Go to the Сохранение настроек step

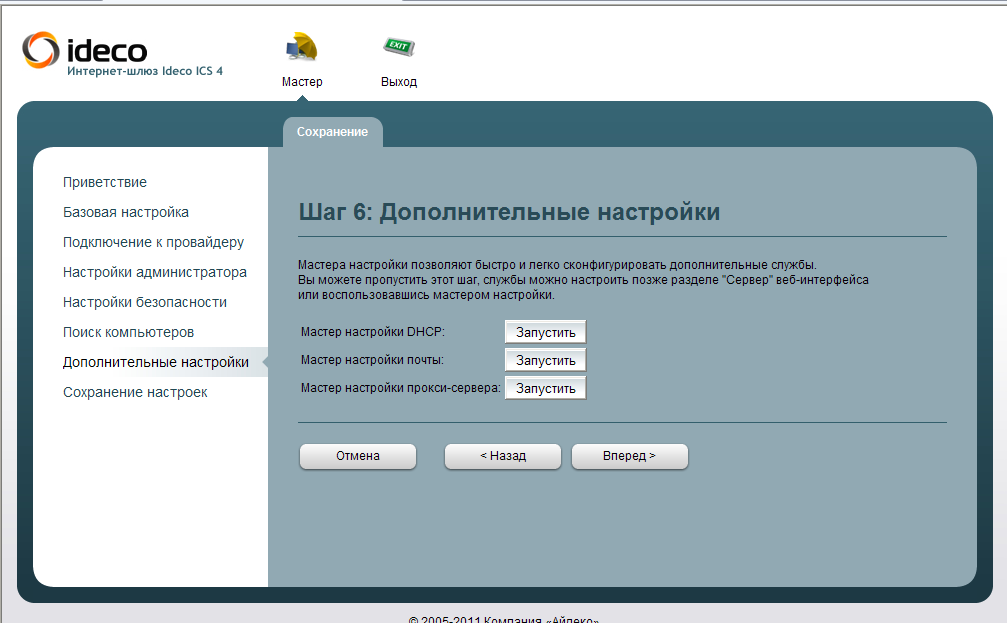click(x=135, y=392)
